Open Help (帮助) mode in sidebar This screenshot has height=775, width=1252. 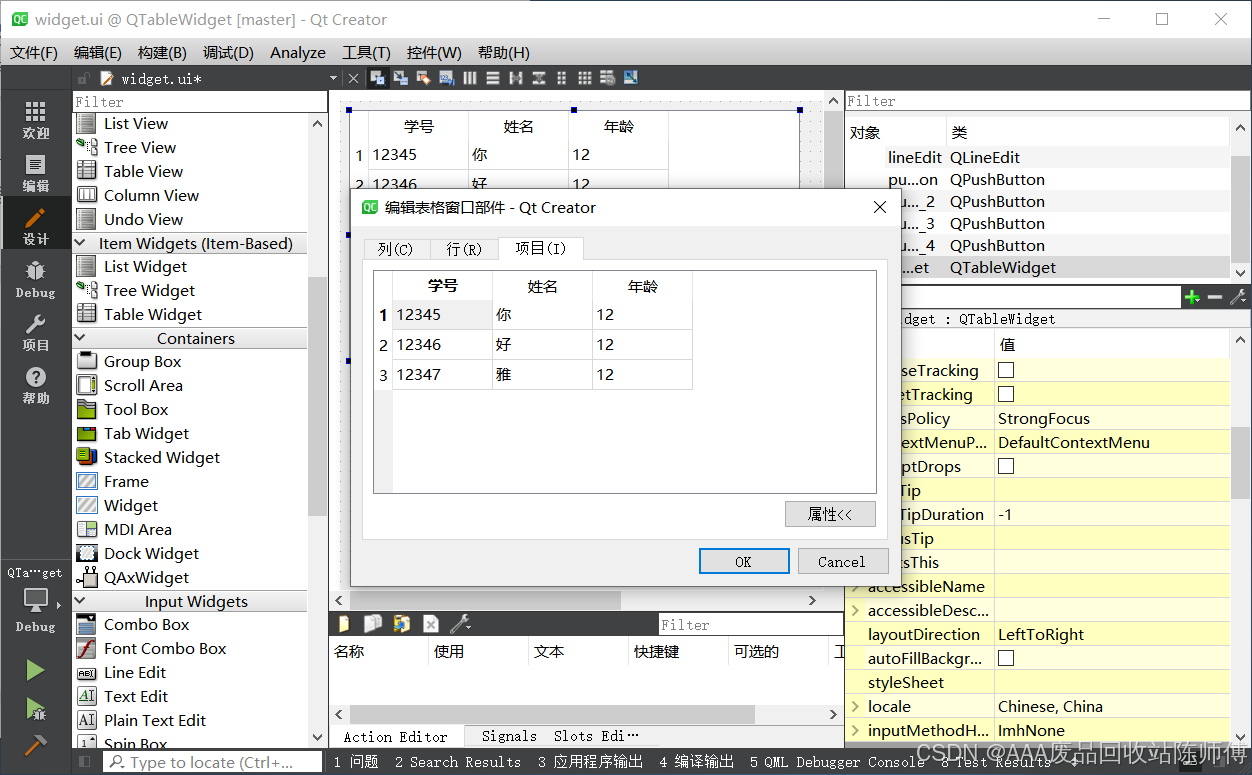pyautogui.click(x=36, y=384)
